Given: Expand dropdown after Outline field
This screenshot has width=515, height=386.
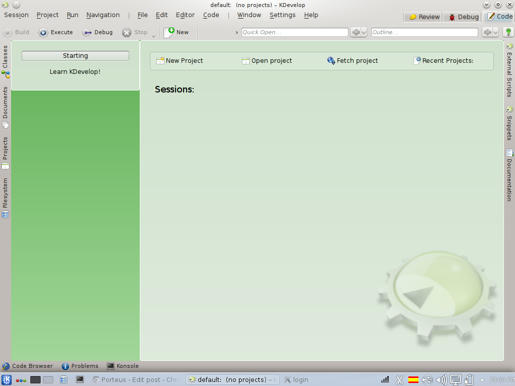Looking at the screenshot, I should click(x=490, y=32).
